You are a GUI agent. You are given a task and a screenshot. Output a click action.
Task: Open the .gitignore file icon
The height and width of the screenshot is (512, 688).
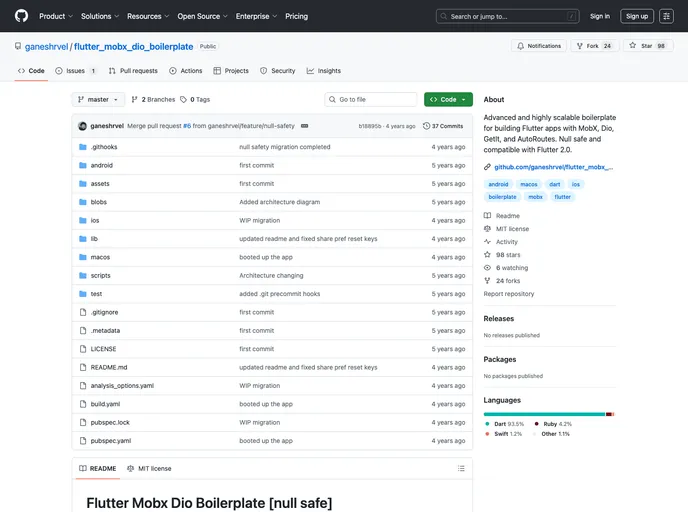[x=82, y=312]
